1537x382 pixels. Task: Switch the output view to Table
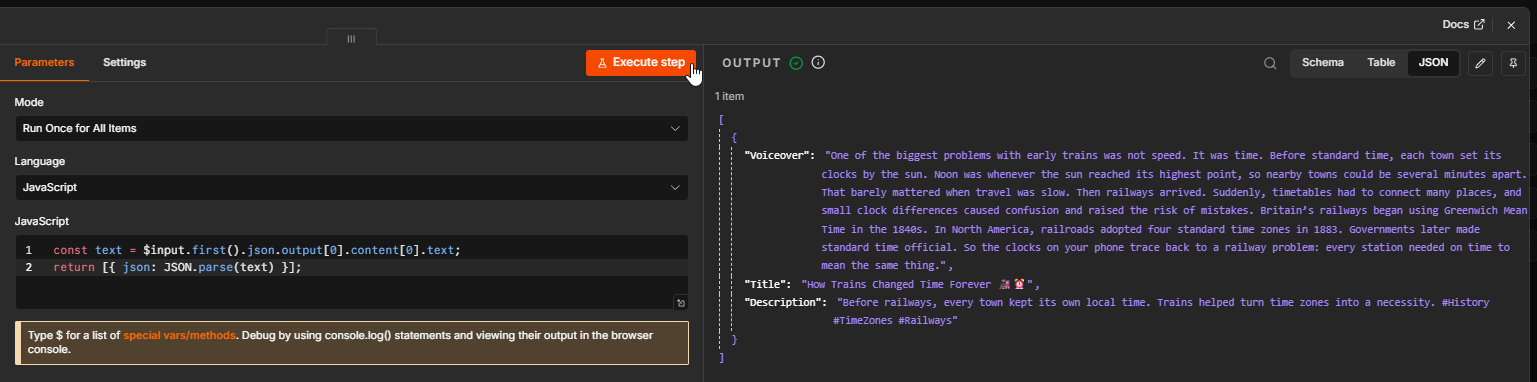[x=1381, y=62]
